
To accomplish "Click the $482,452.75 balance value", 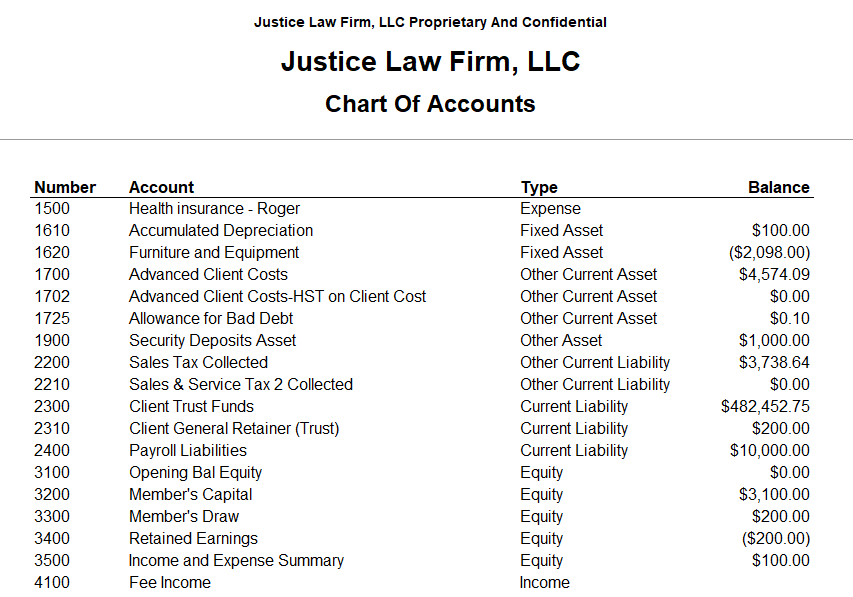I will pos(765,407).
